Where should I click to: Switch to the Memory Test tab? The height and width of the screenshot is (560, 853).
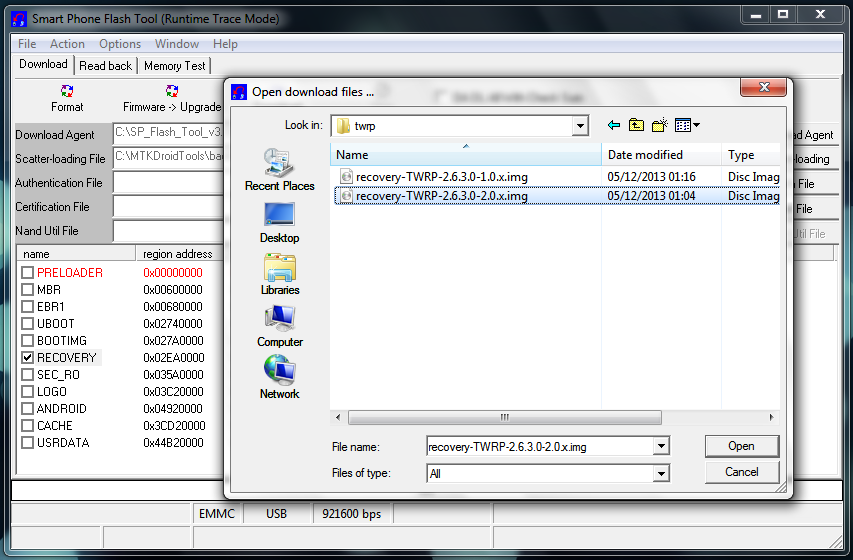tap(175, 66)
